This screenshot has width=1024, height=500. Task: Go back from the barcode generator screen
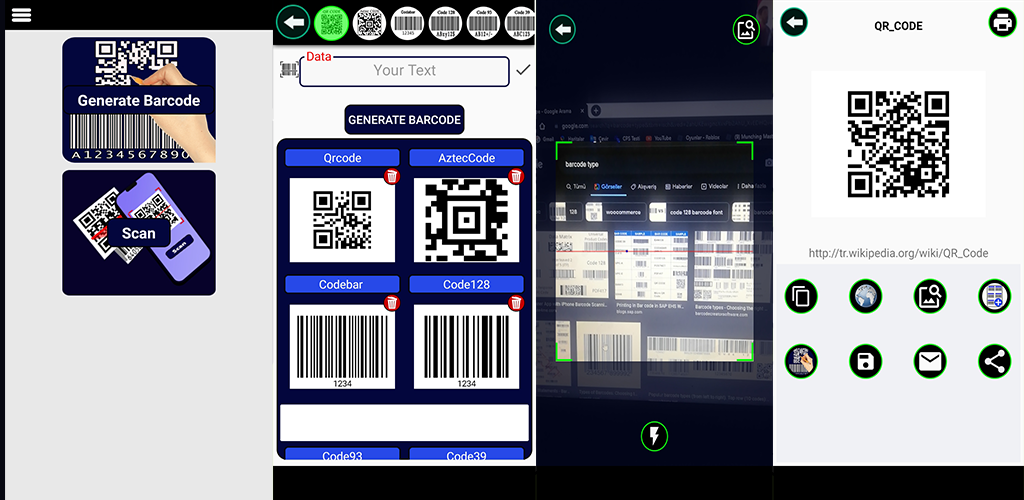pos(293,23)
